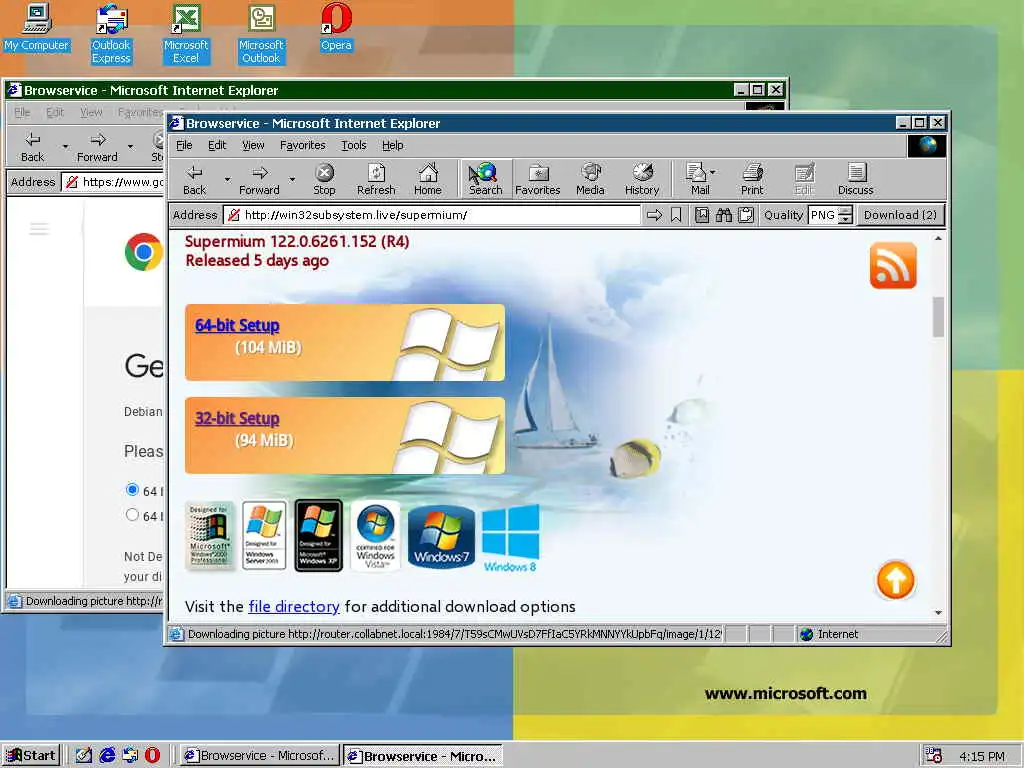Print the current page

(752, 179)
